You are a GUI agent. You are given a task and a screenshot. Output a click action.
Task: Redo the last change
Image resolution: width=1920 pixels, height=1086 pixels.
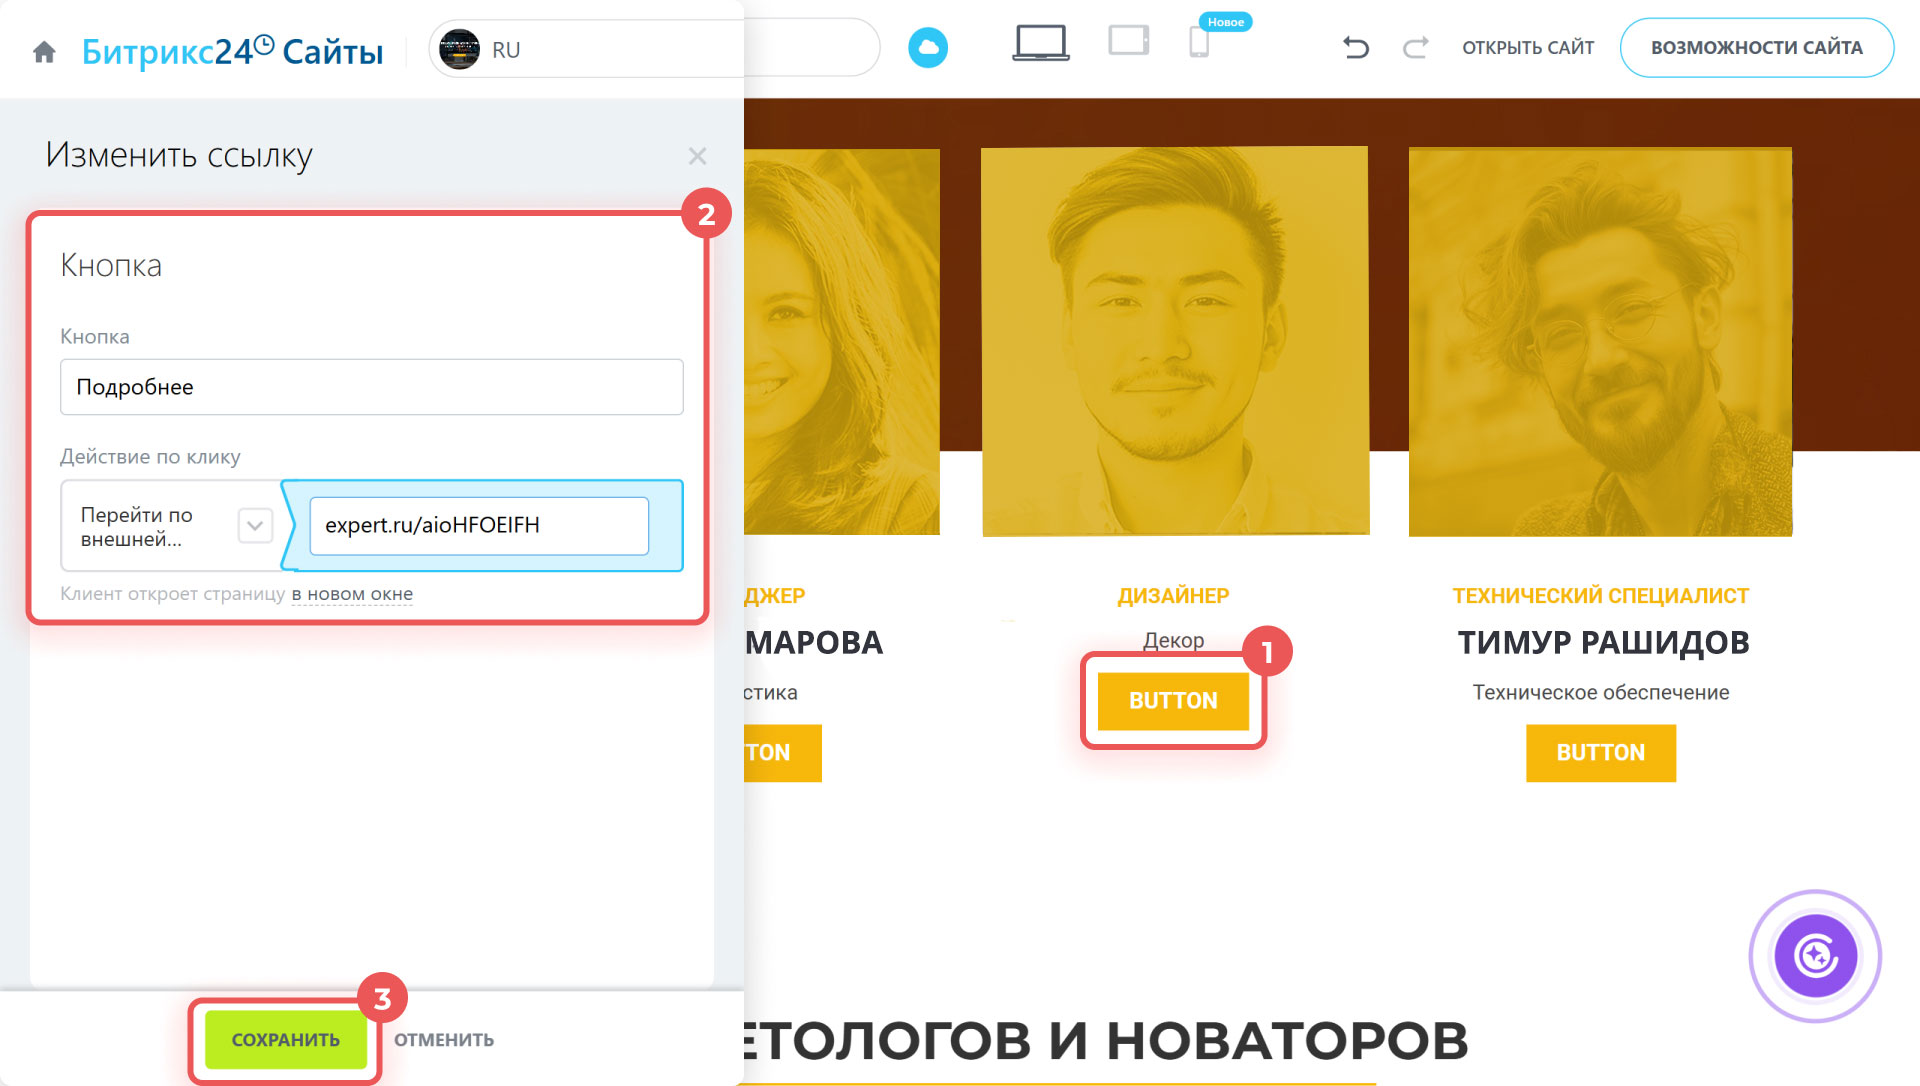pyautogui.click(x=1415, y=47)
